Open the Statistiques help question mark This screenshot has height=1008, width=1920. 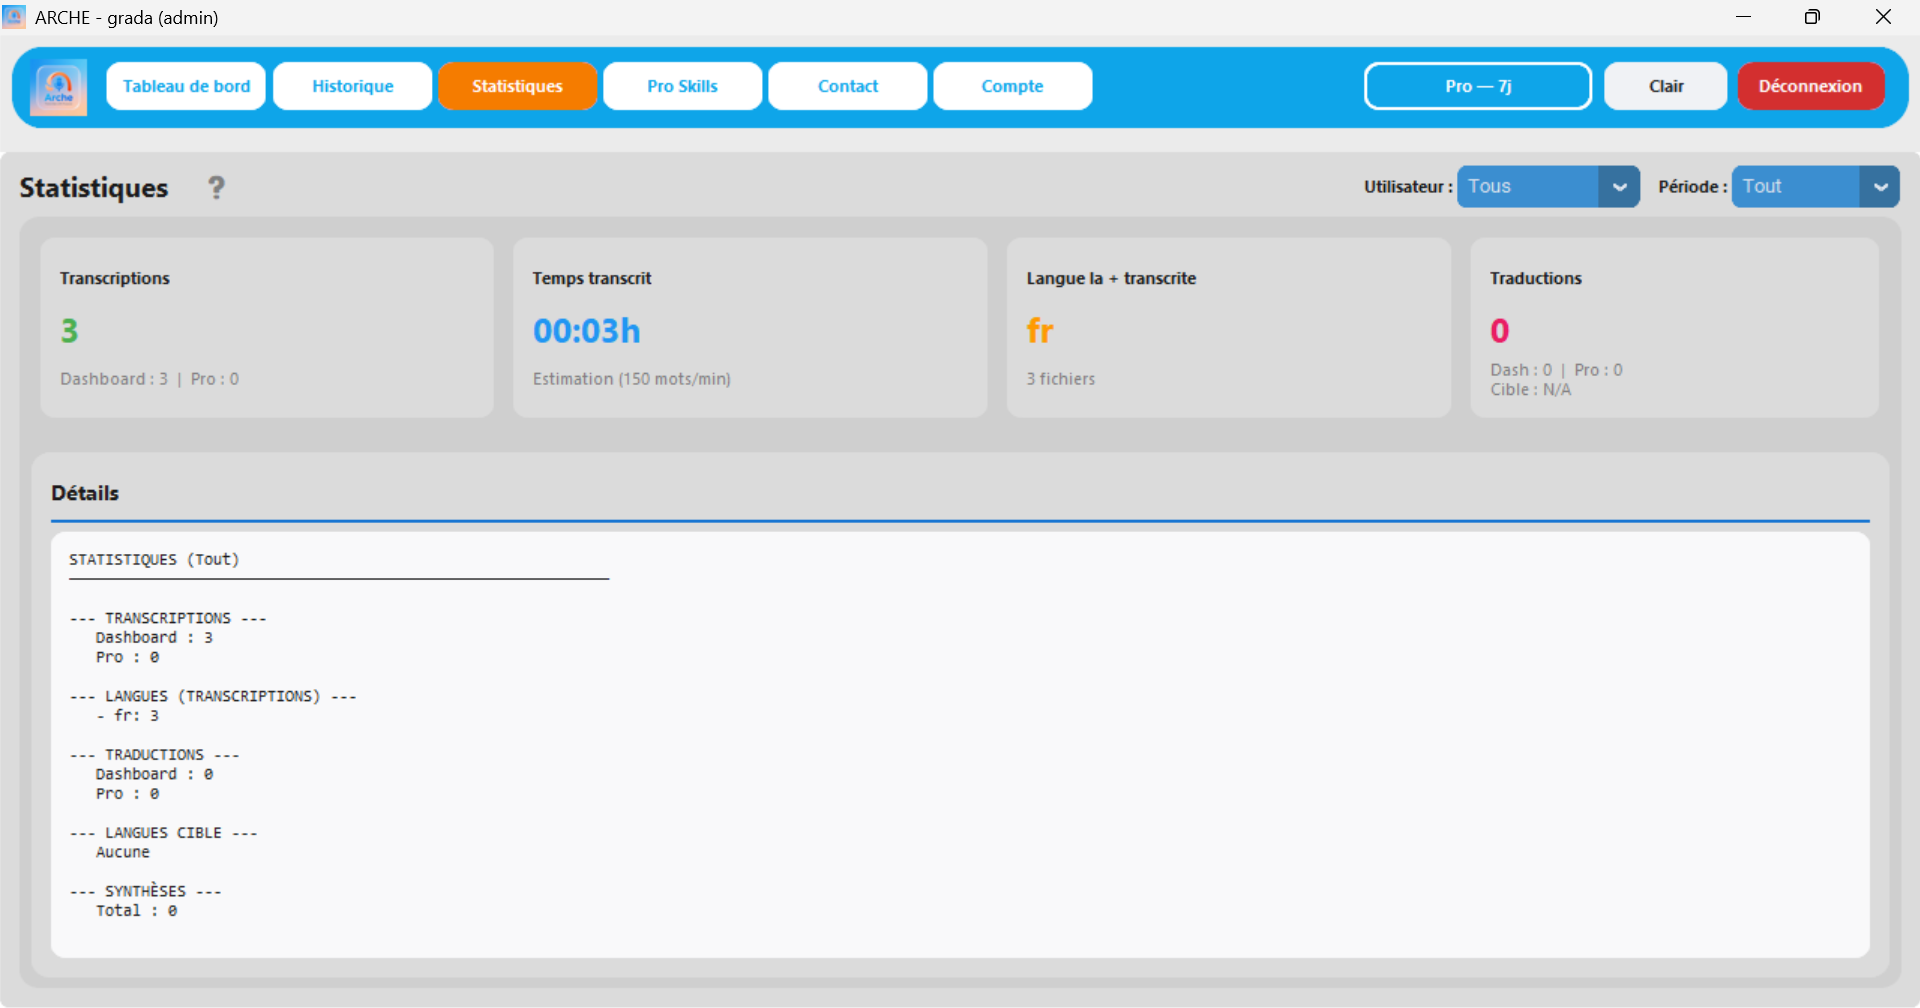(x=216, y=187)
